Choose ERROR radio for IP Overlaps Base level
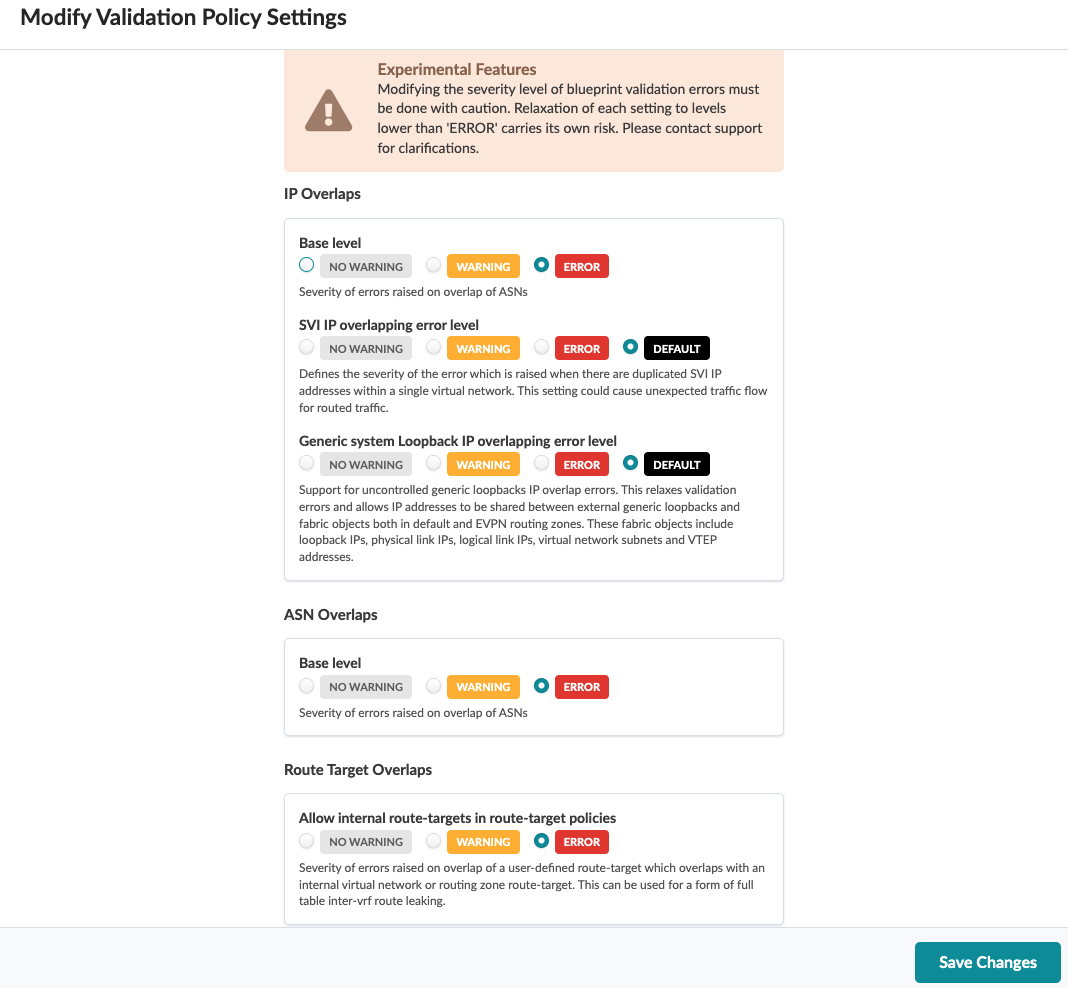Viewport: 1068px width, 988px height. tap(542, 266)
